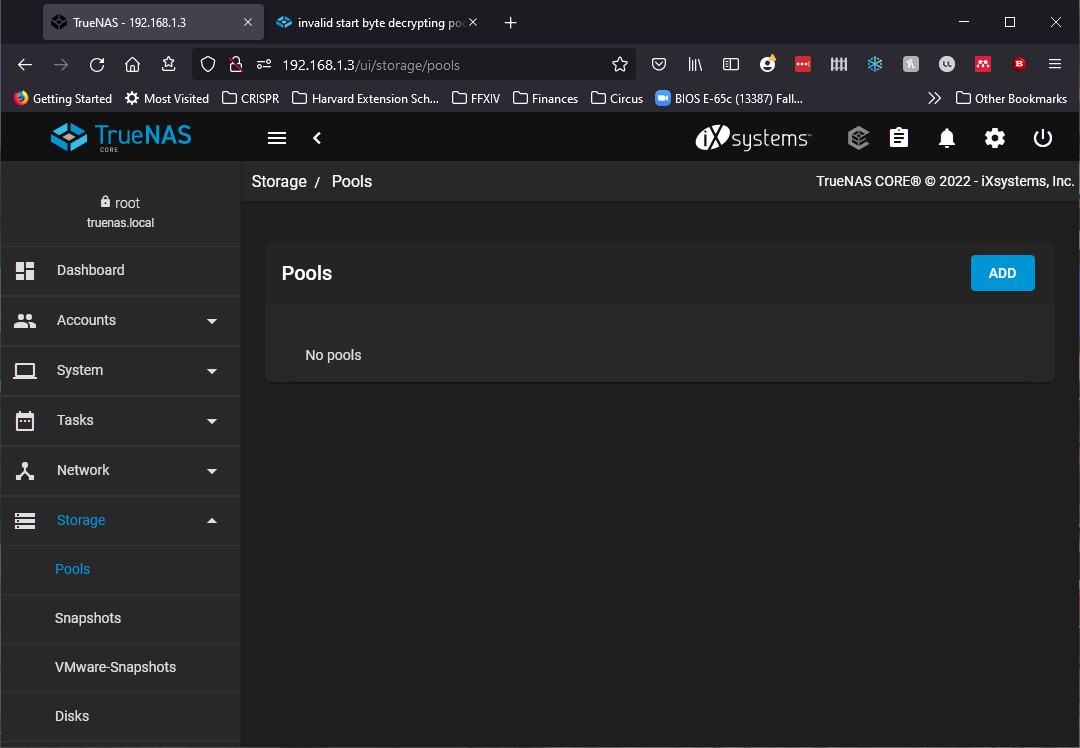Open the FFXIV bookmark folder
1080x748 pixels.
pyautogui.click(x=476, y=98)
